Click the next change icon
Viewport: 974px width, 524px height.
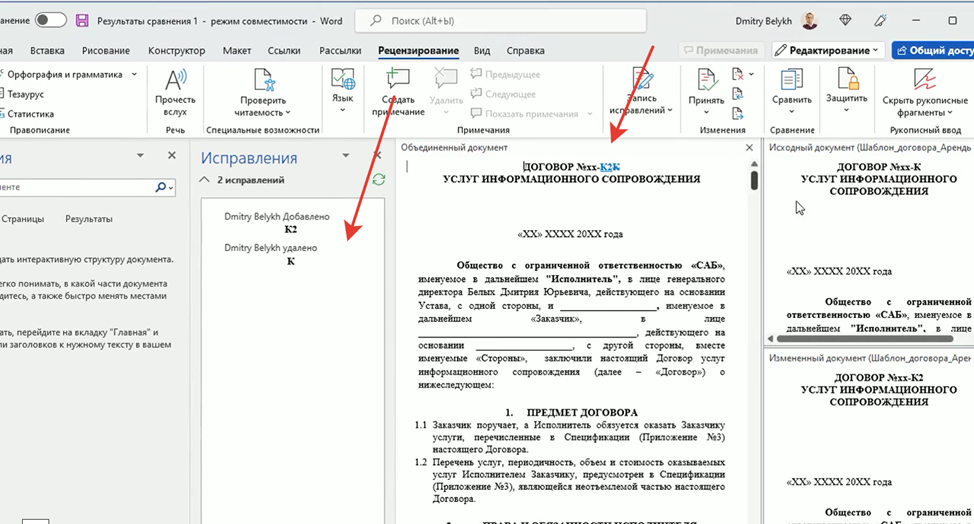(738, 114)
